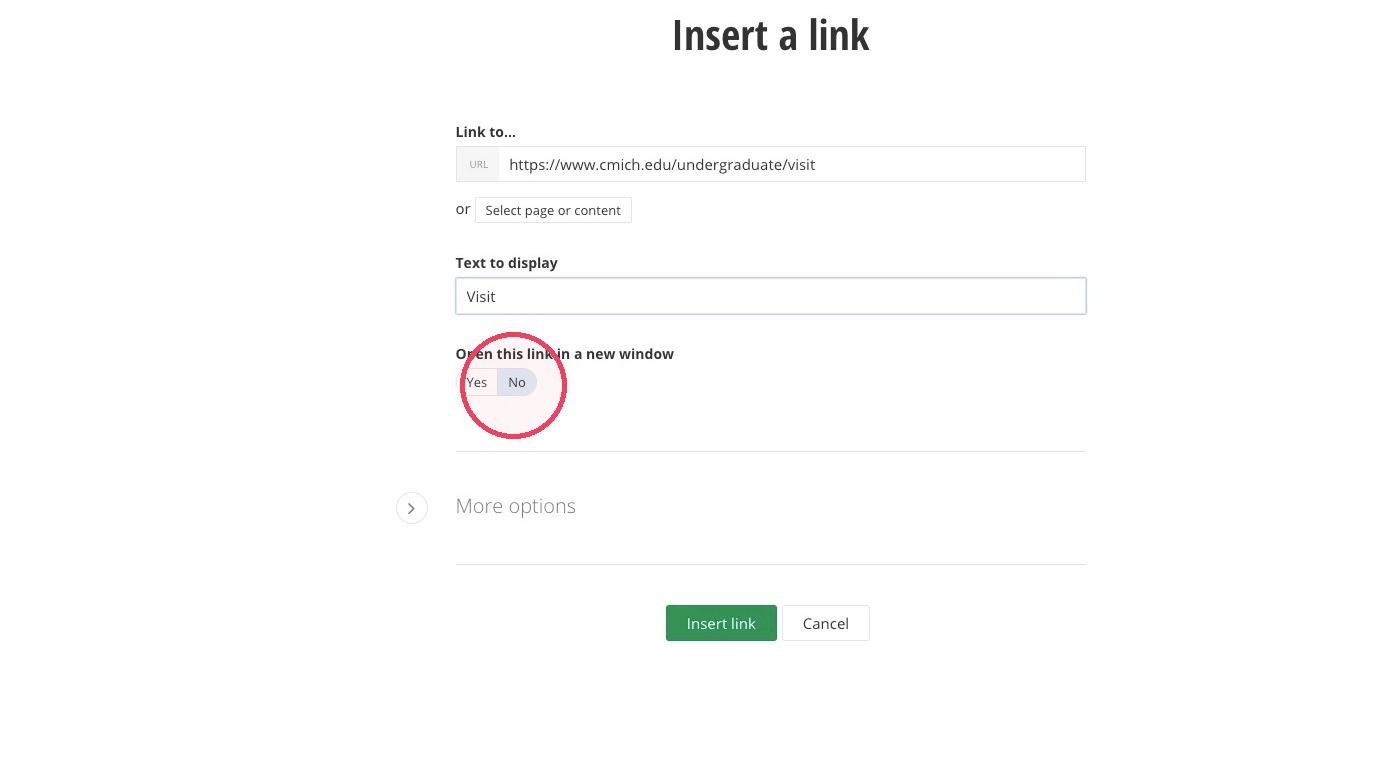
Task: Click the 'Insert a link' heading
Action: (771, 35)
